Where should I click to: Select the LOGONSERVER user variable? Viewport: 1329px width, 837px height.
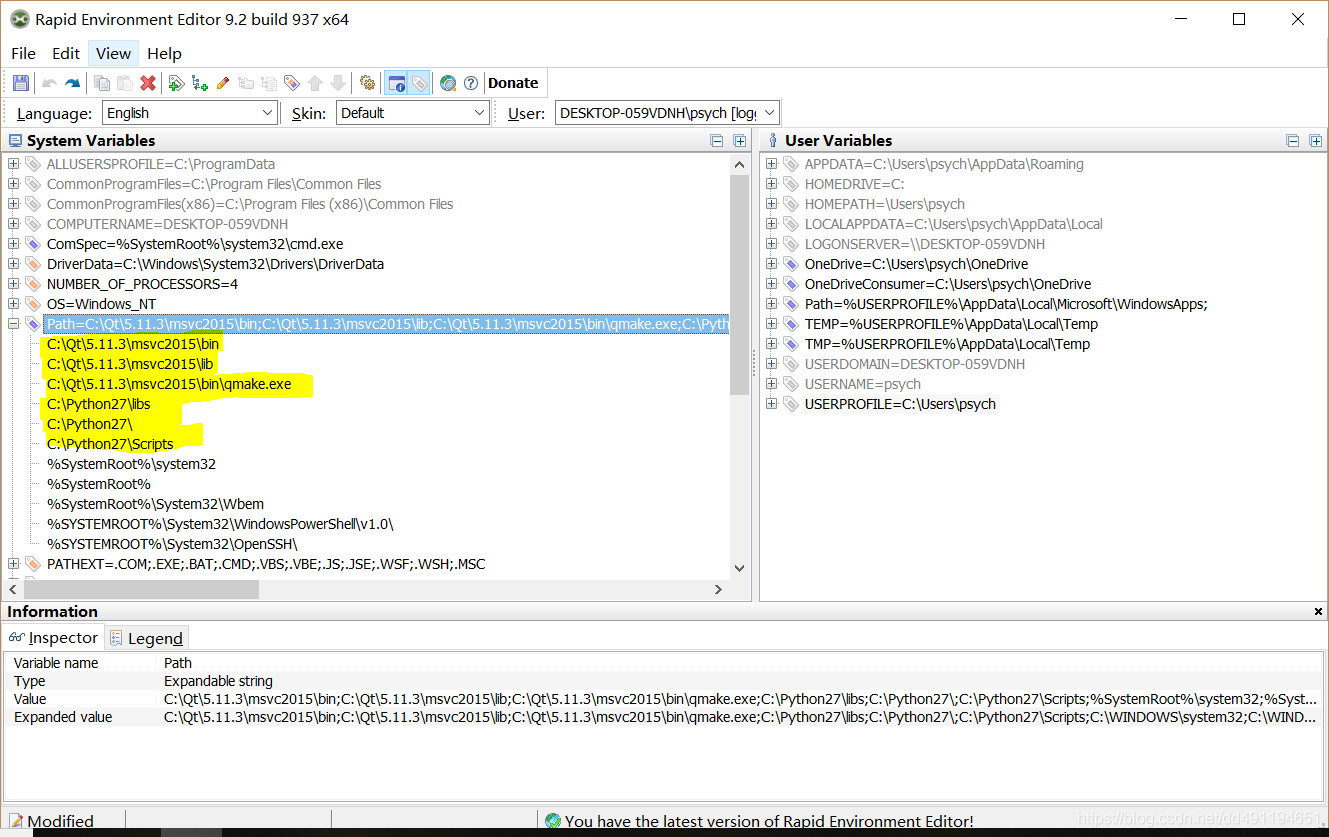[x=924, y=244]
